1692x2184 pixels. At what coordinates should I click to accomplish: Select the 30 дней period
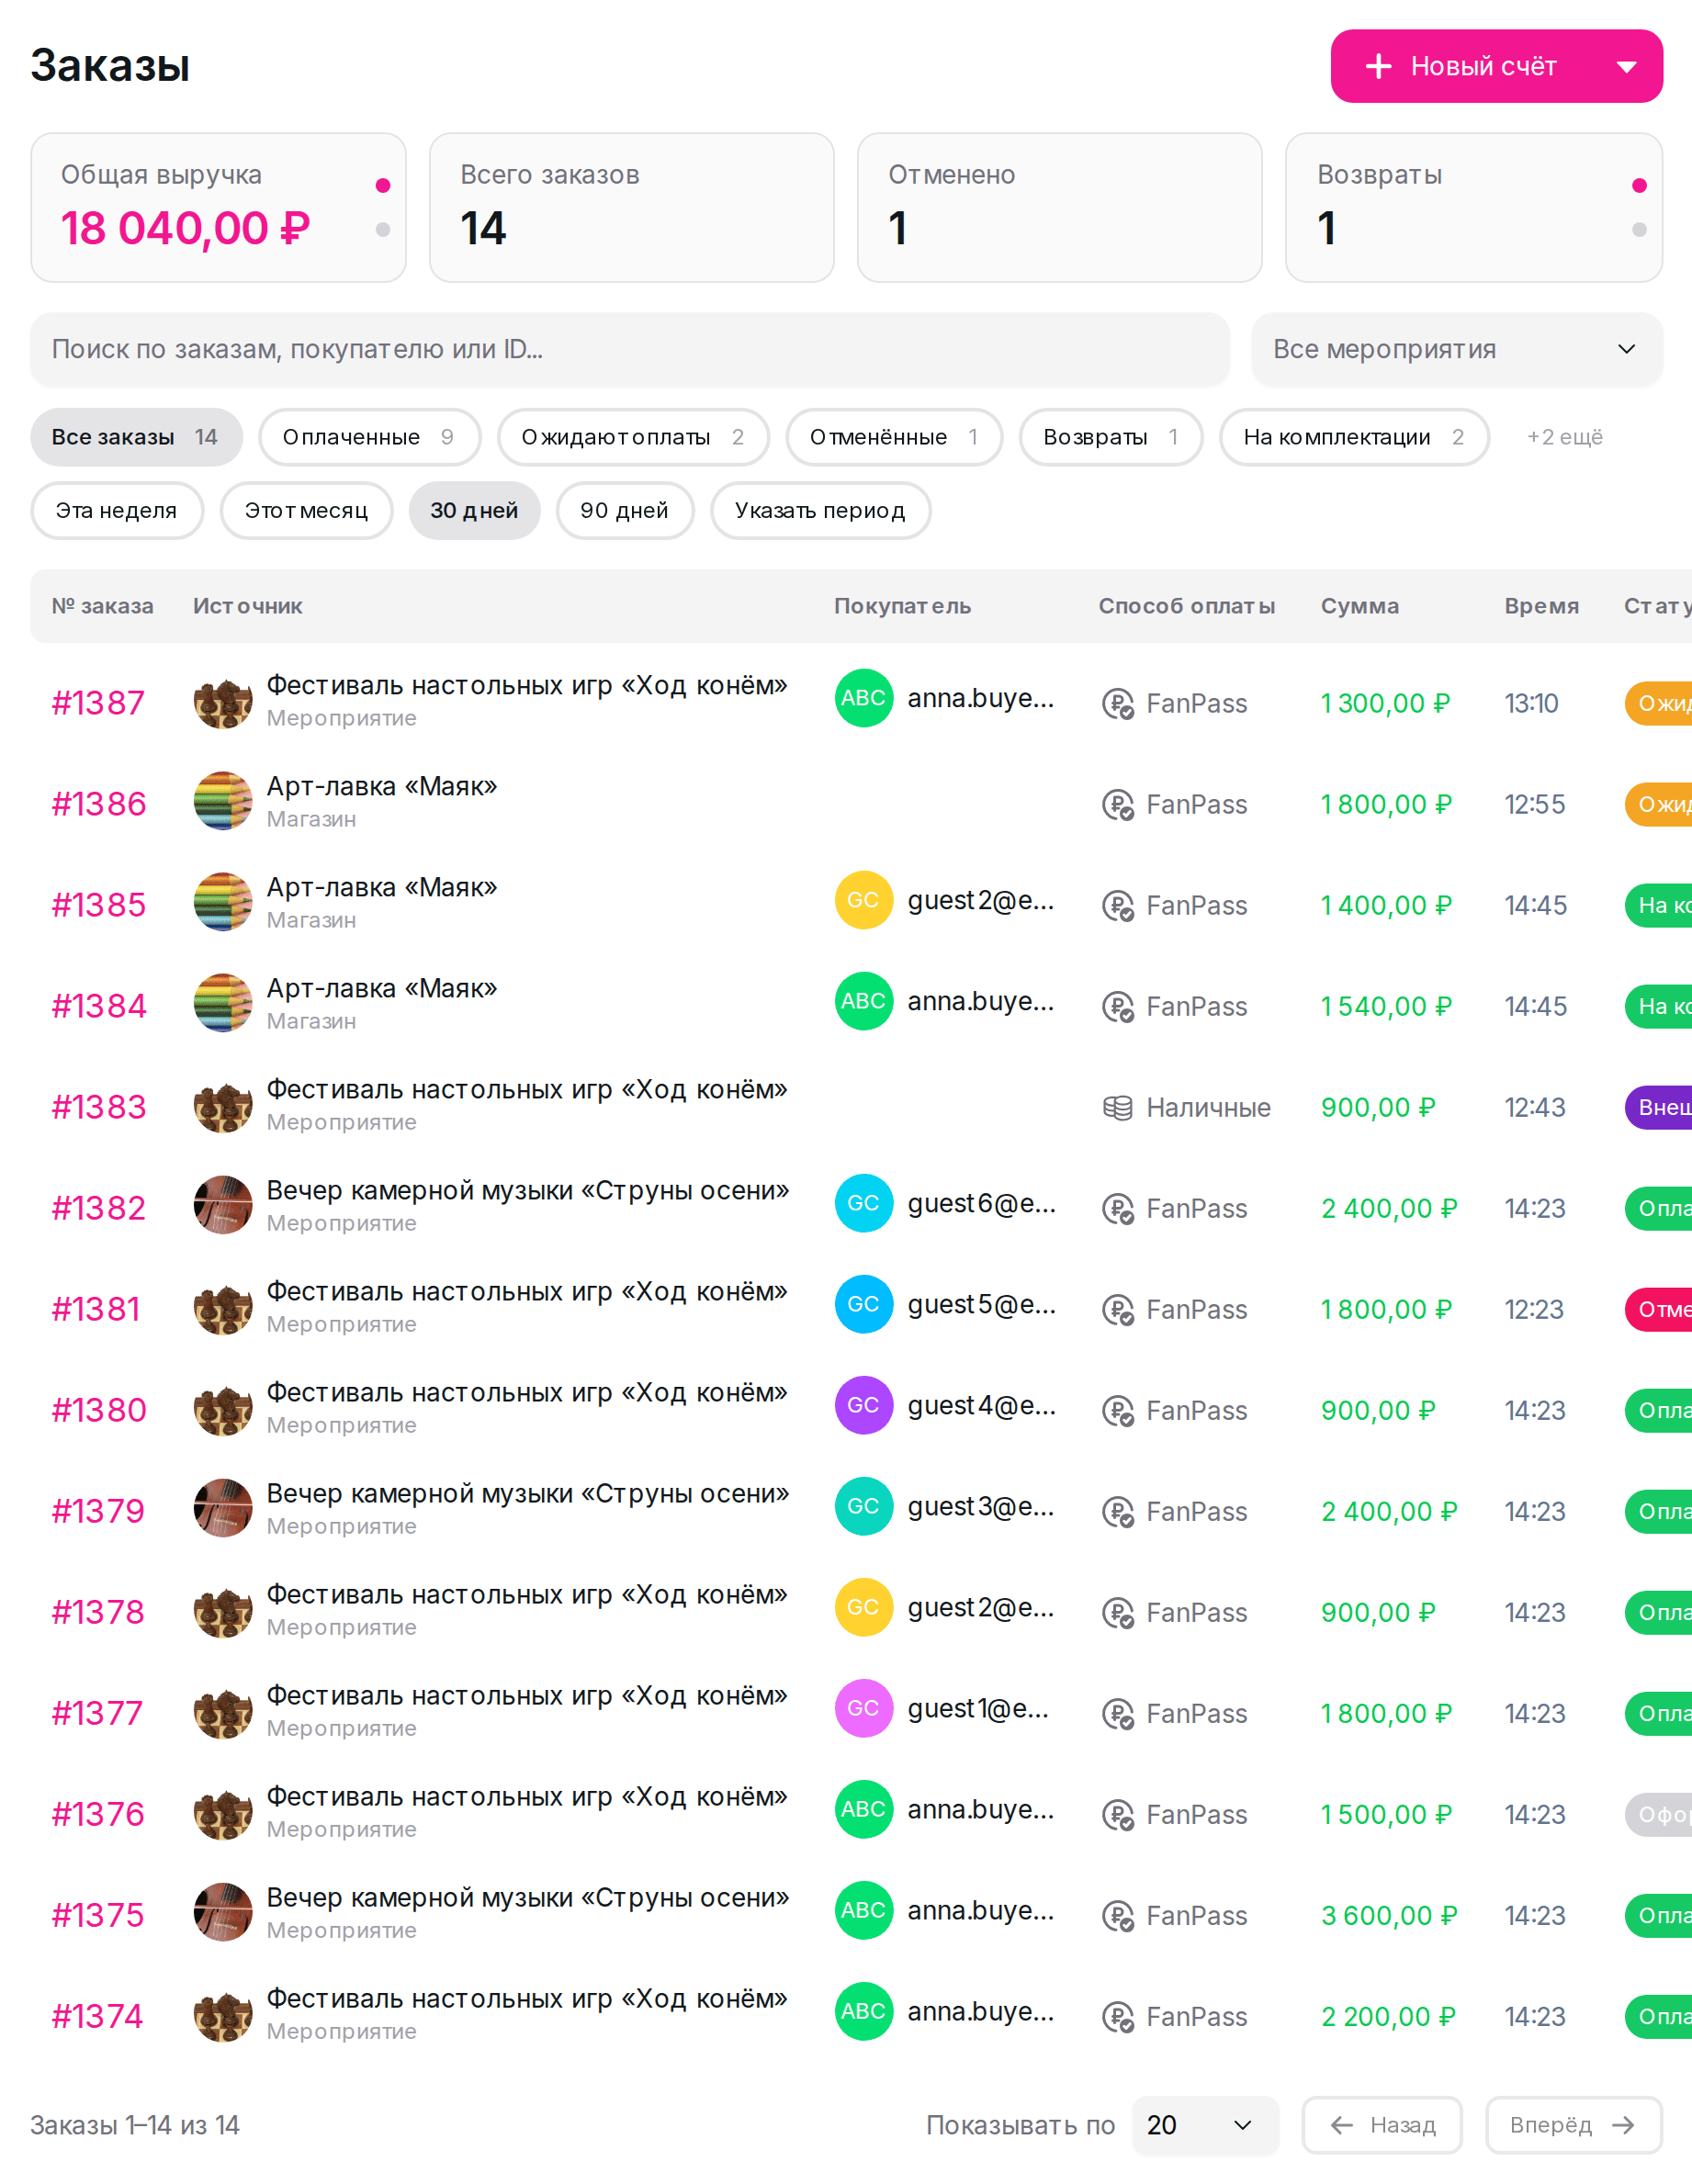[x=474, y=510]
